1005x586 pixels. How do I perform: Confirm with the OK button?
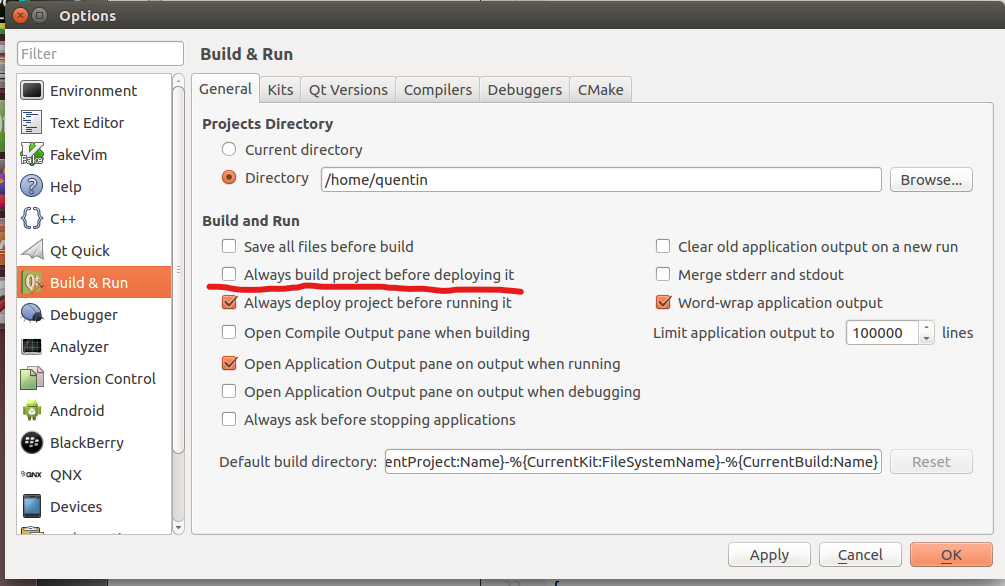[951, 555]
